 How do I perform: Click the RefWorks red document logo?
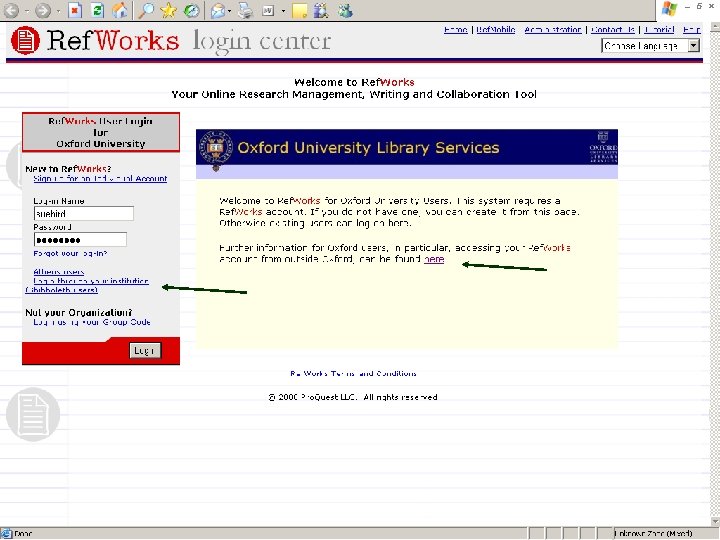[x=25, y=40]
